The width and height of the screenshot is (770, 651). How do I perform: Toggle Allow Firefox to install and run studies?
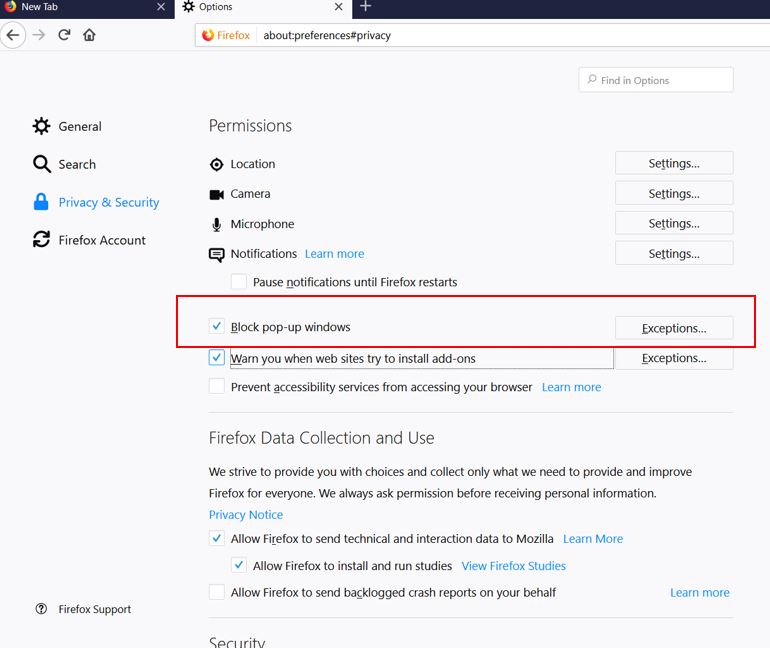coord(239,565)
